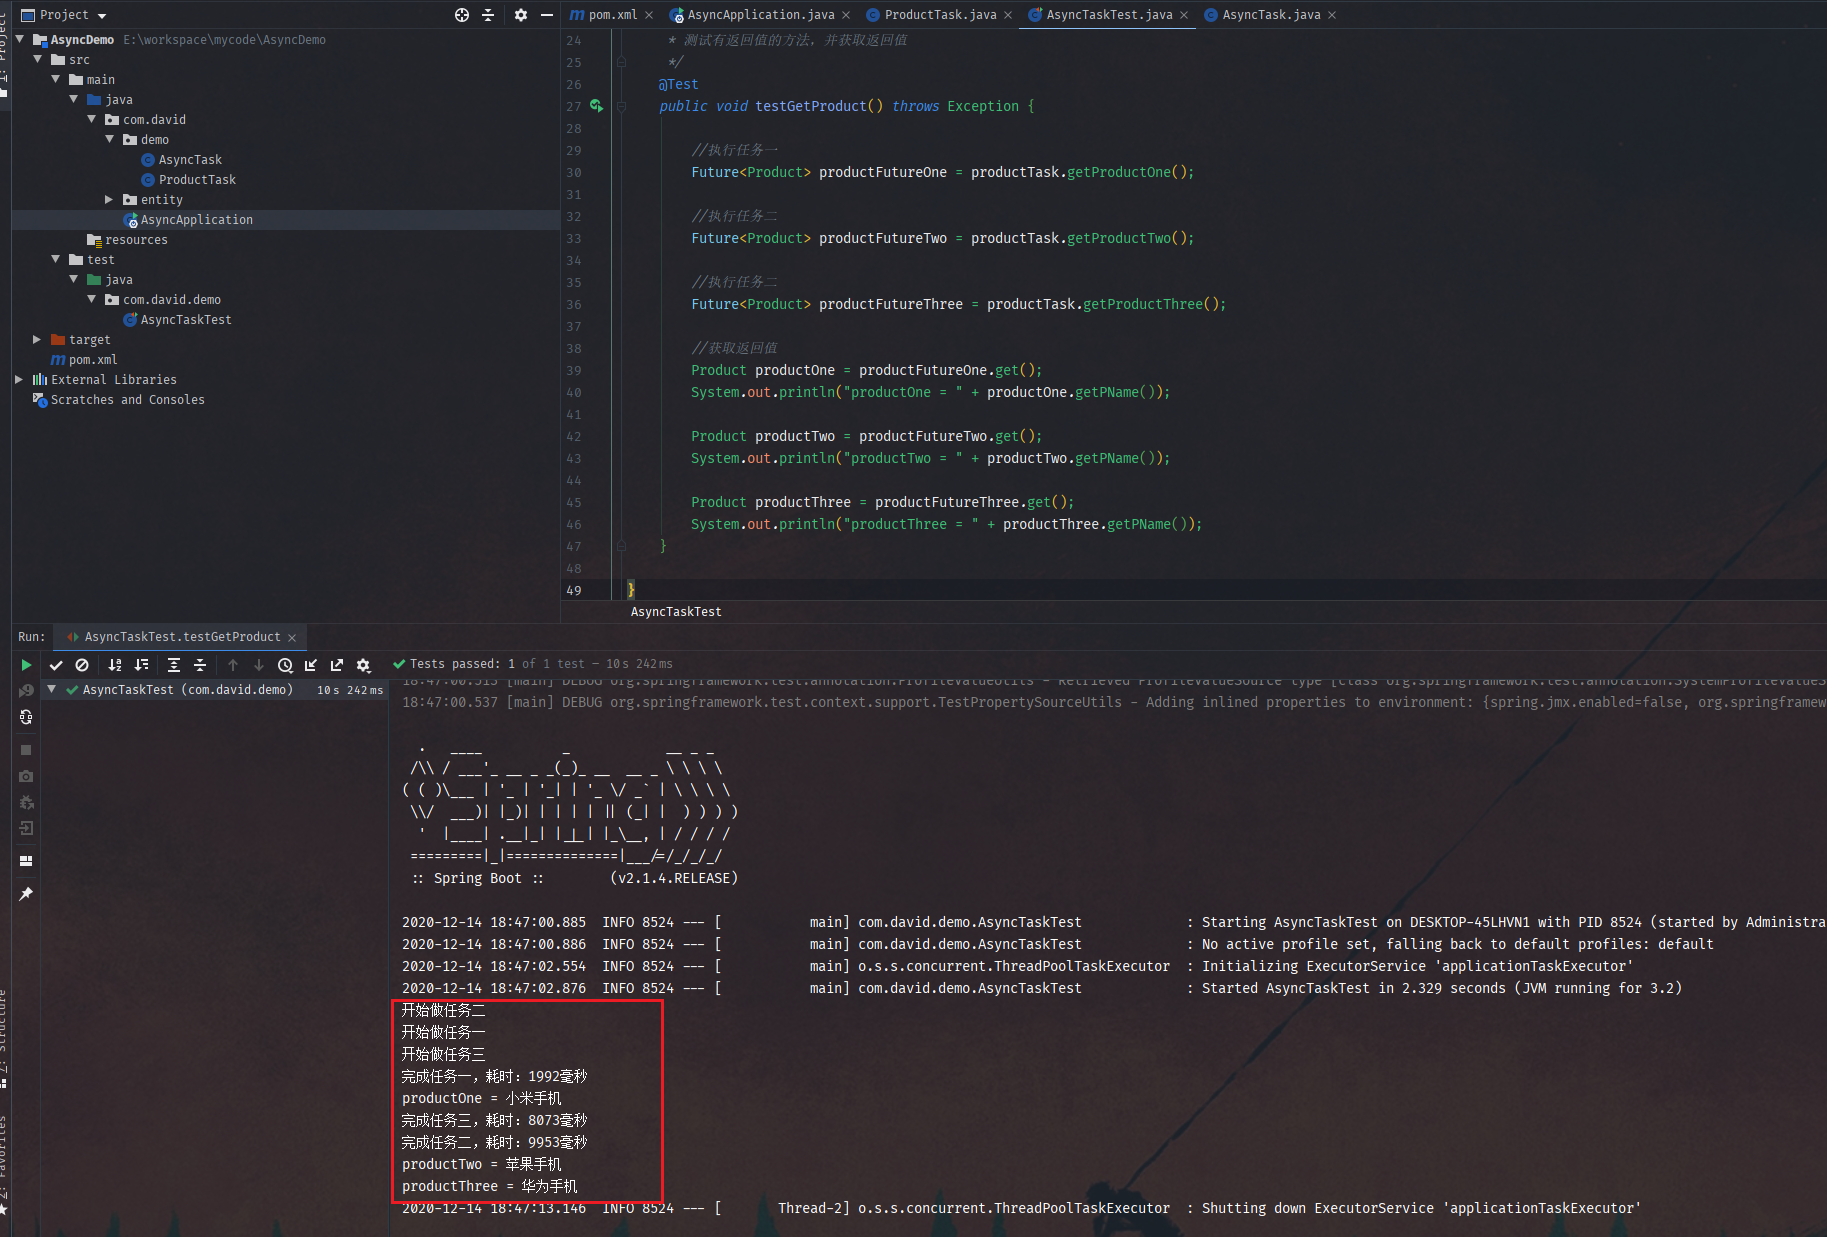Click the debug bug icon in Run sidebar
The image size is (1827, 1237).
pos(26,802)
